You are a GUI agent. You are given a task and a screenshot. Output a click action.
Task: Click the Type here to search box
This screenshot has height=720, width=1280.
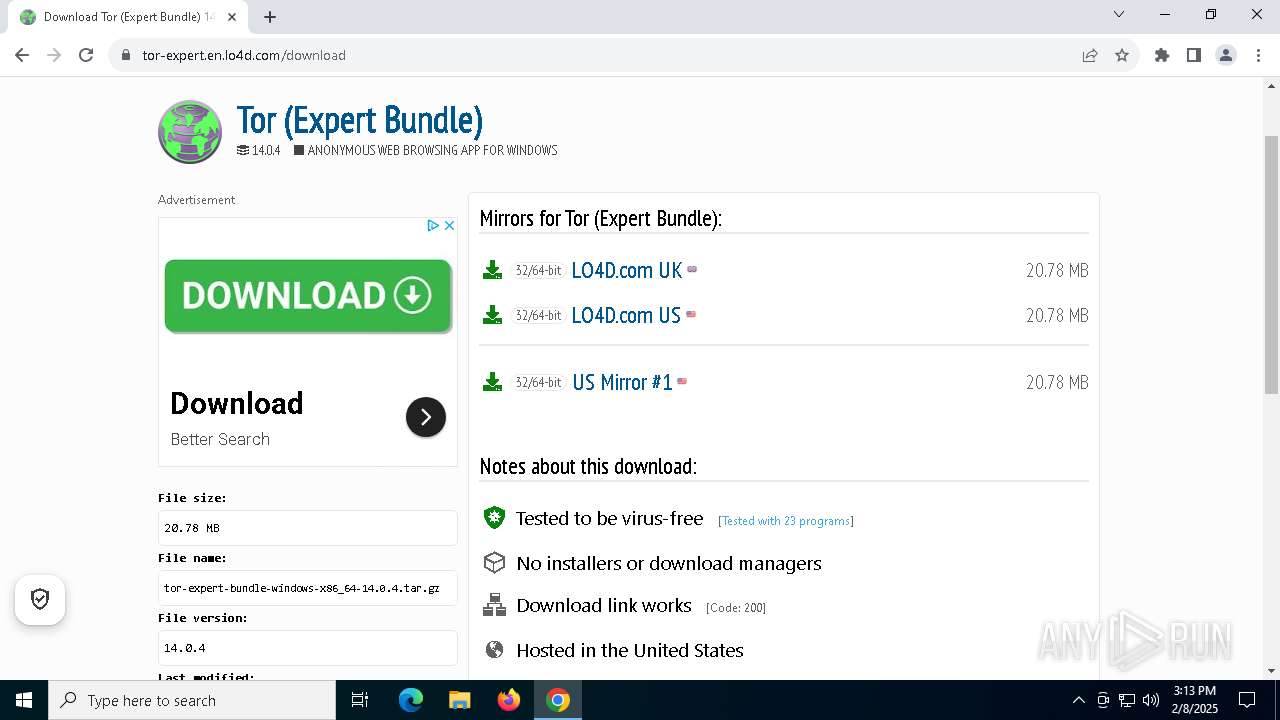[x=192, y=700]
